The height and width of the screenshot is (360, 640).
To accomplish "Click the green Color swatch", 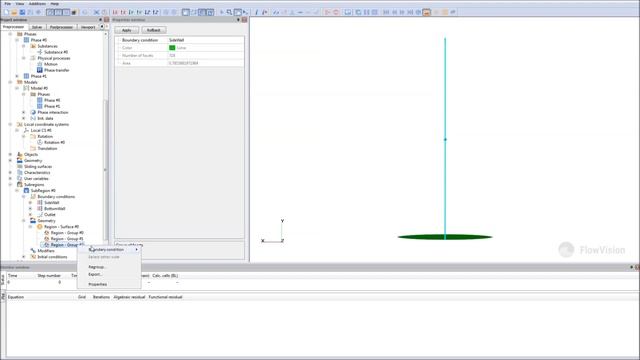I will (172, 48).
